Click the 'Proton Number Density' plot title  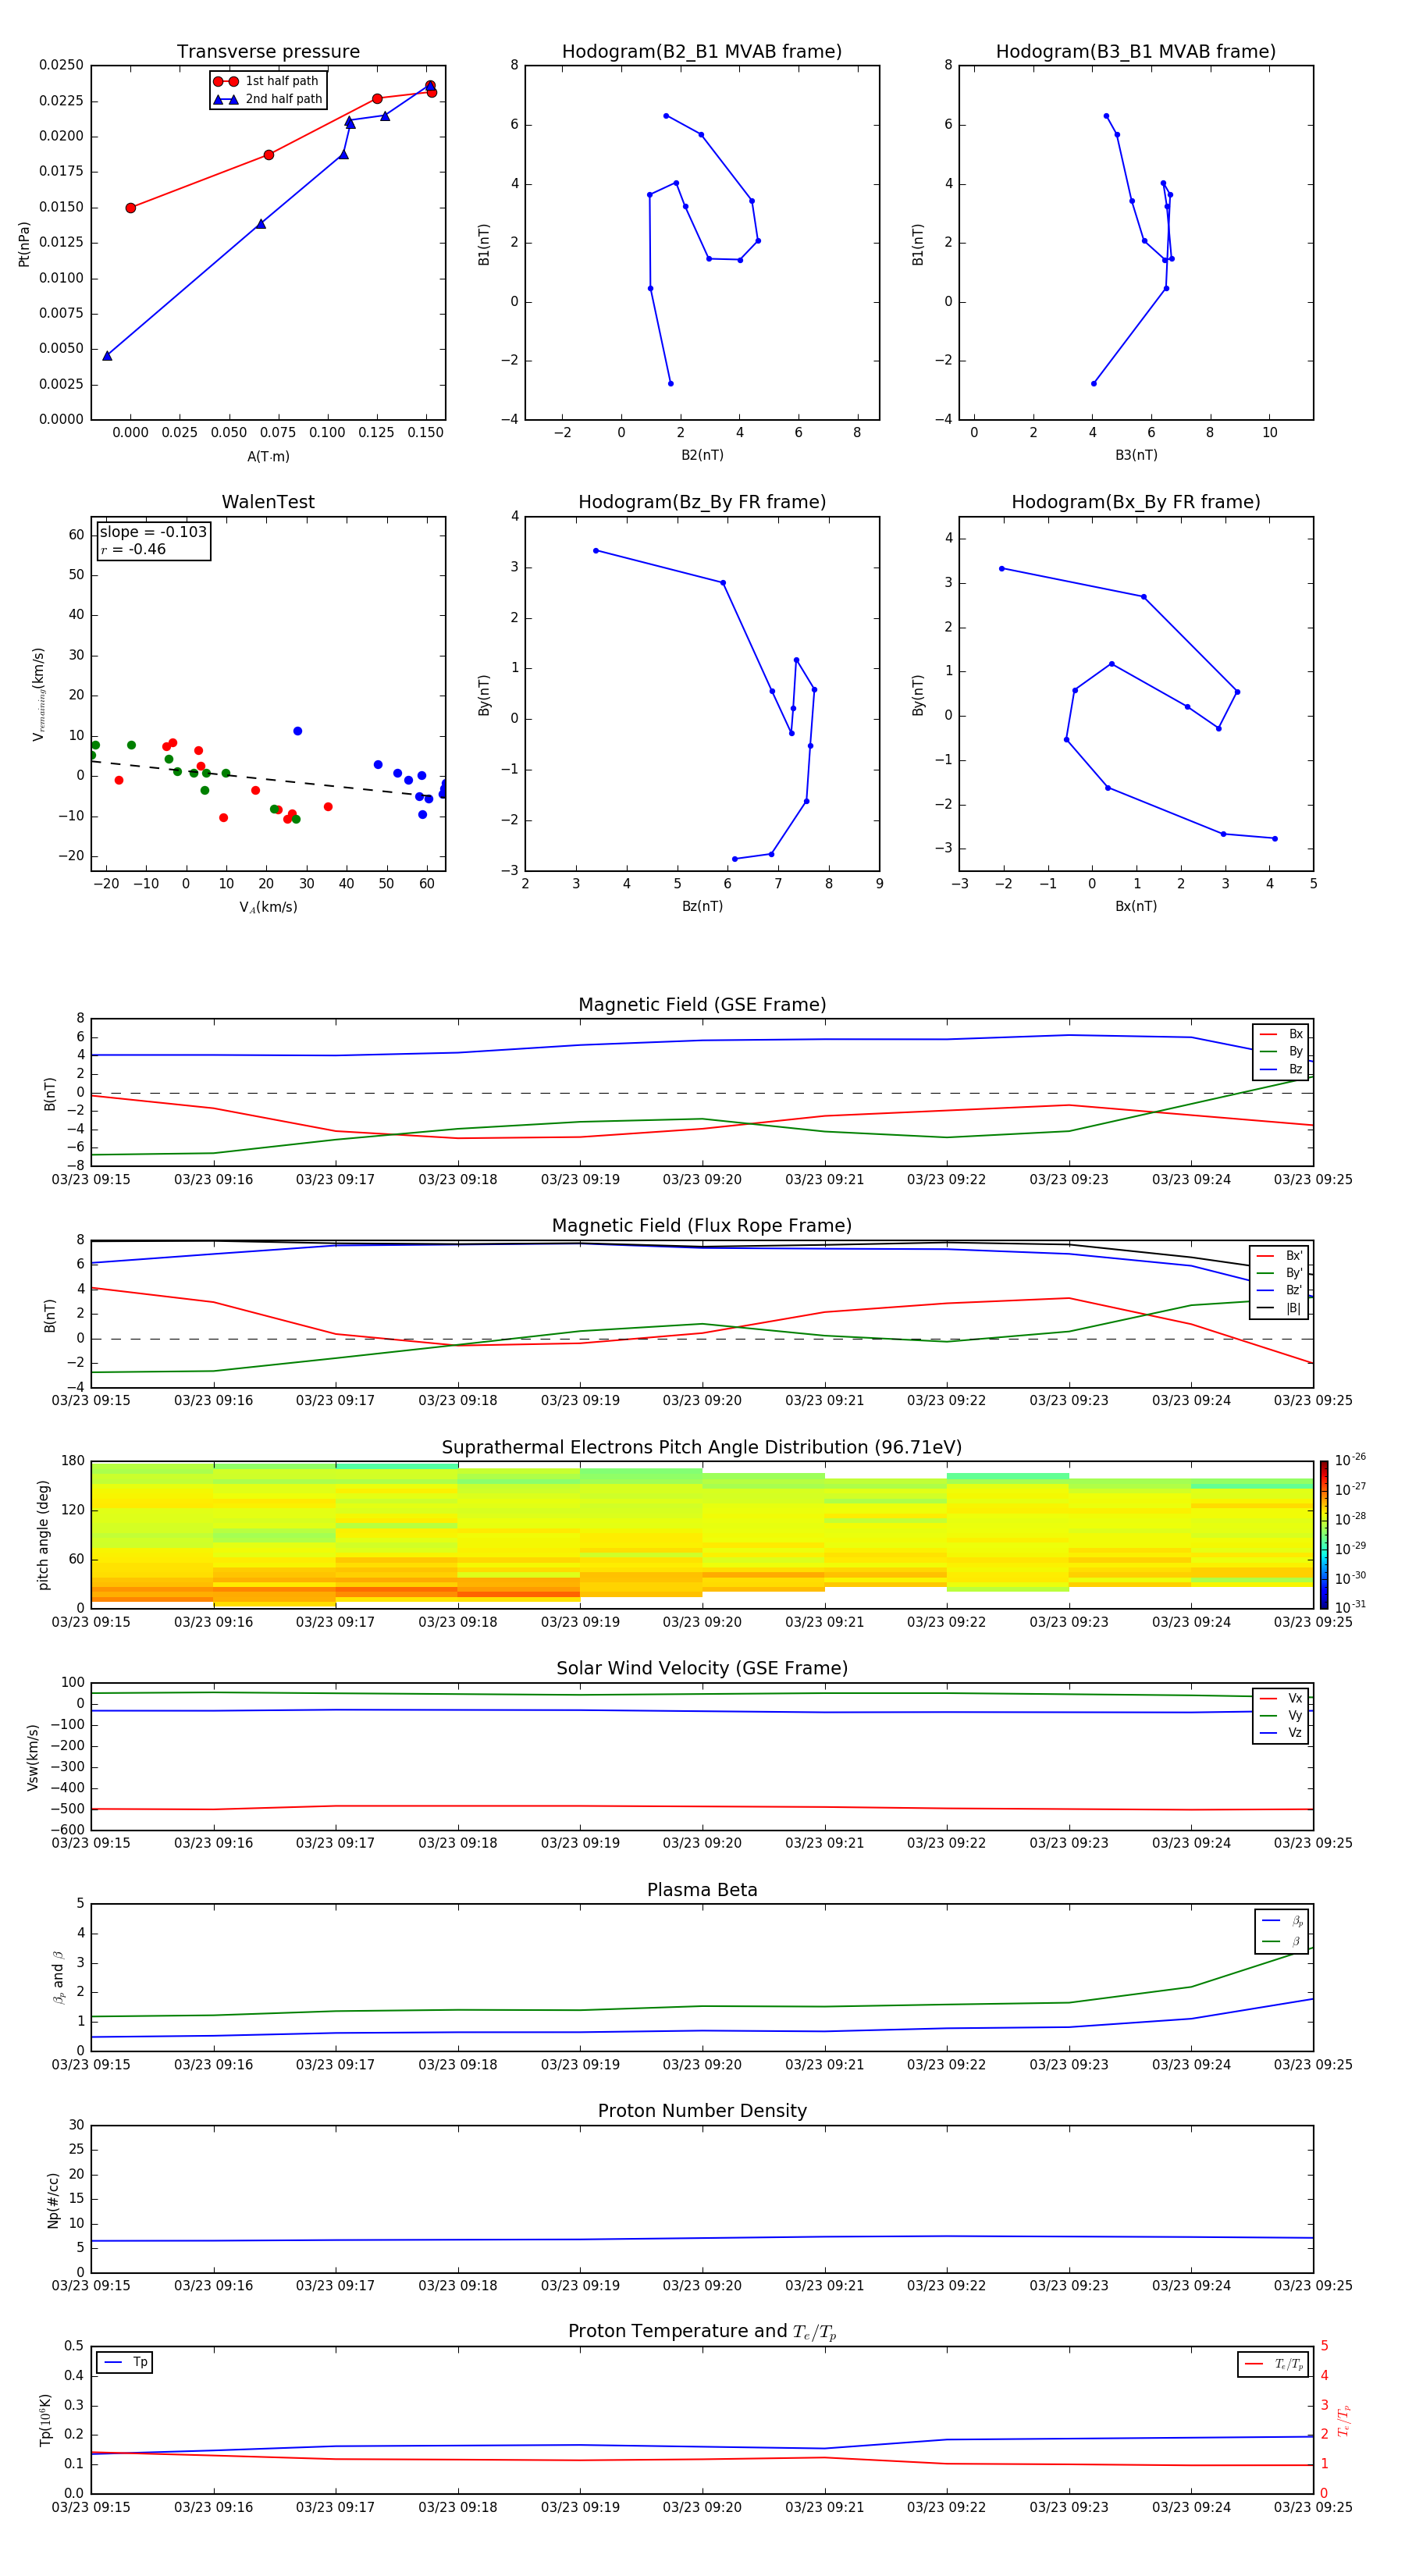tap(702, 2112)
